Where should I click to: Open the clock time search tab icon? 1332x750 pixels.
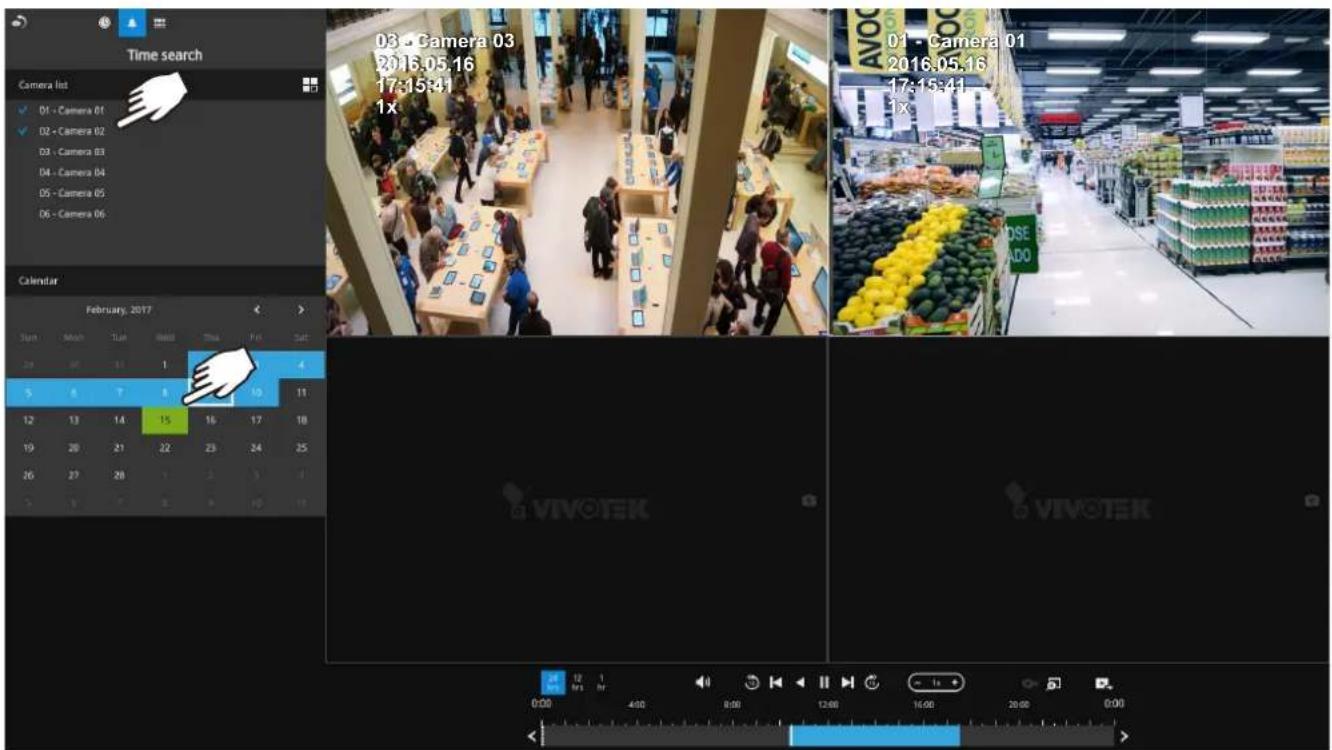pos(105,22)
